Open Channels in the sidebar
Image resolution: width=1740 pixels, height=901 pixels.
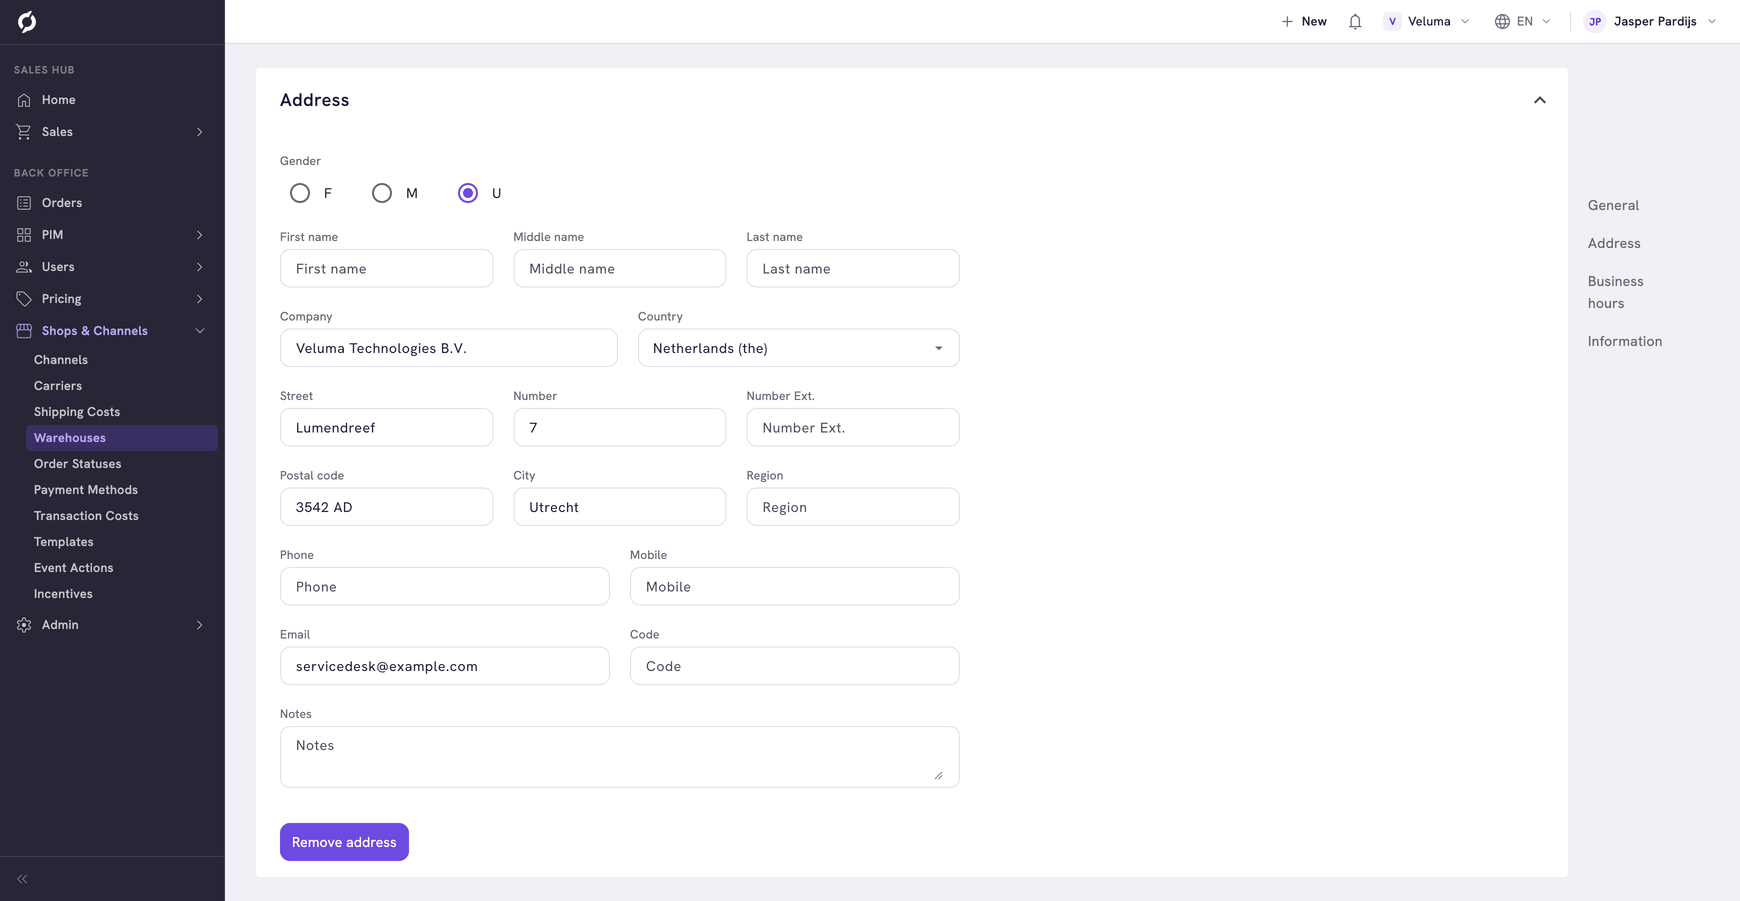pyautogui.click(x=61, y=360)
